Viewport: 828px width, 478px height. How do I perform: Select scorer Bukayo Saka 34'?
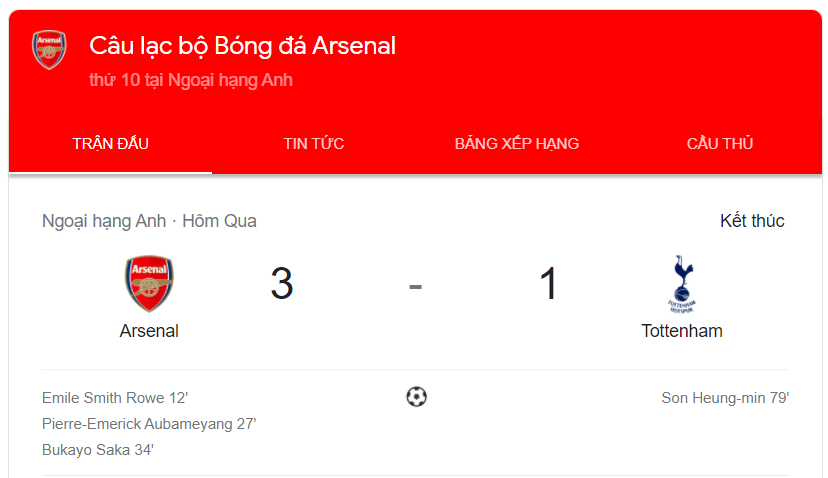pos(98,449)
